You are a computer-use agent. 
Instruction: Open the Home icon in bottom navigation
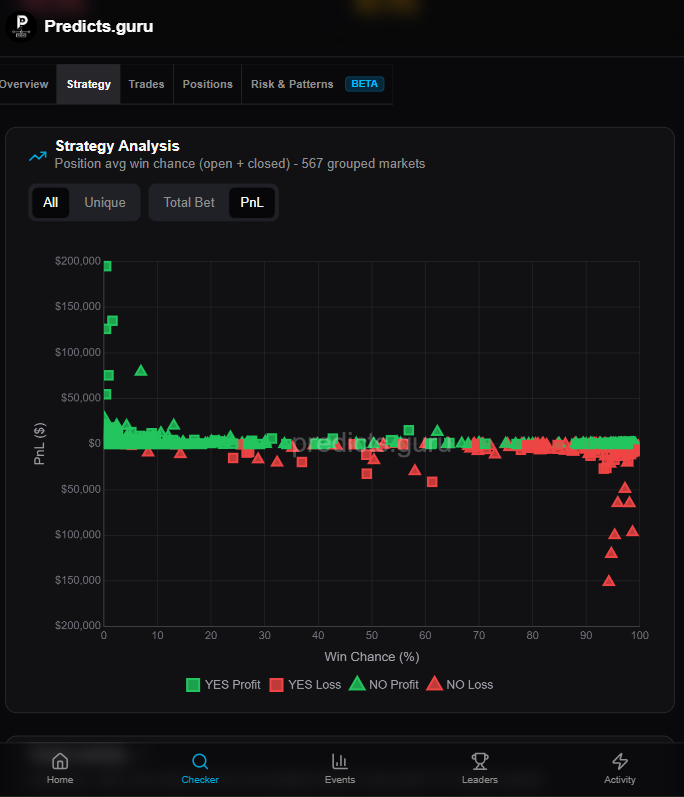coord(60,761)
